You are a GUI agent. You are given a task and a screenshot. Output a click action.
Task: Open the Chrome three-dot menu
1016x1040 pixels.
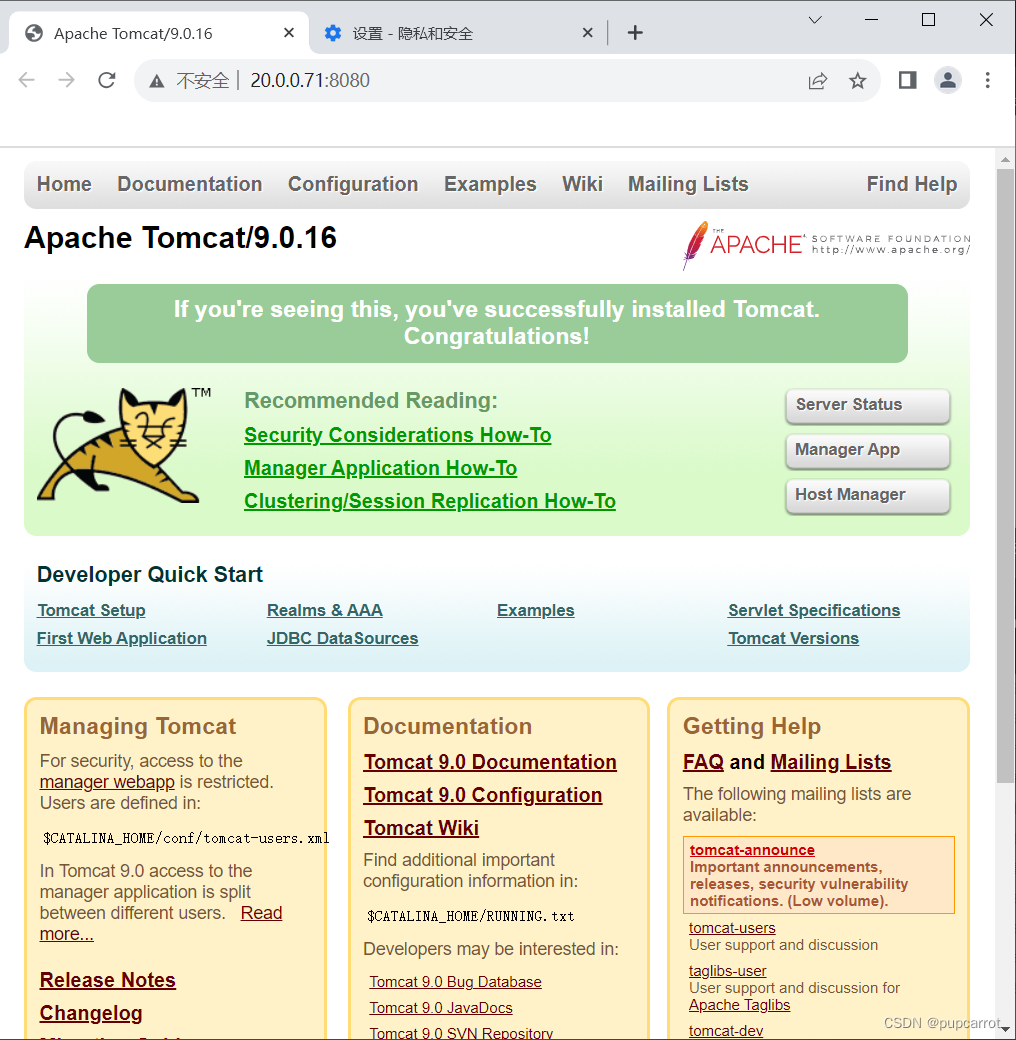click(987, 80)
